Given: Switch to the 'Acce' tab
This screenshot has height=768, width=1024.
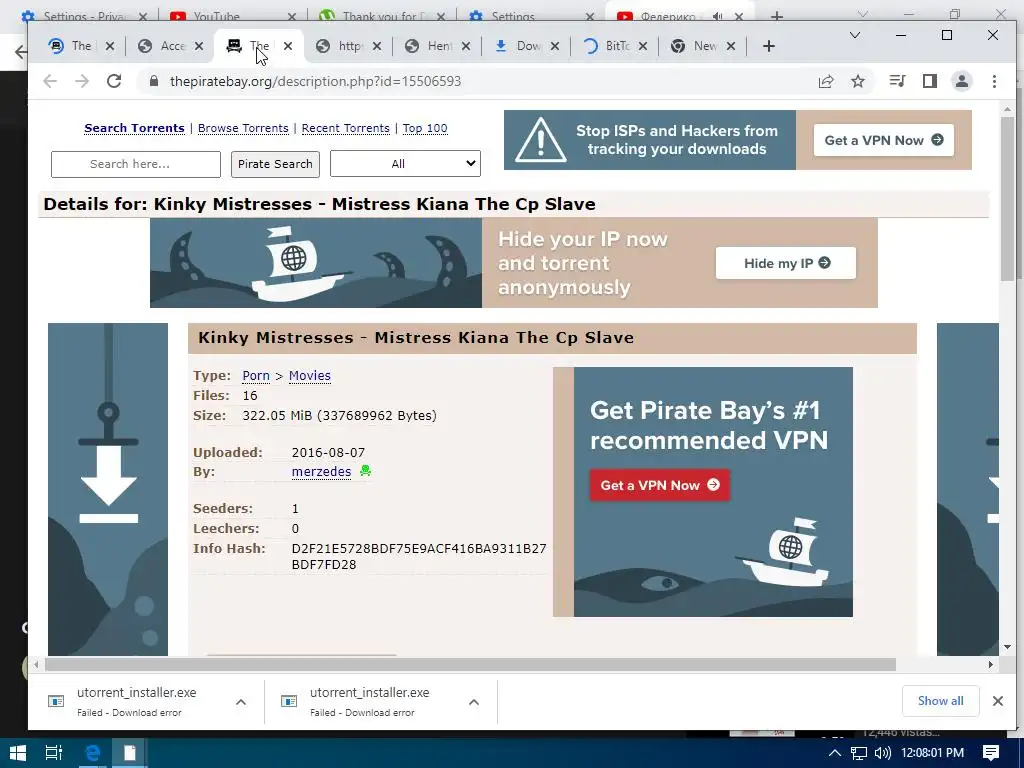Looking at the screenshot, I should click(x=171, y=46).
